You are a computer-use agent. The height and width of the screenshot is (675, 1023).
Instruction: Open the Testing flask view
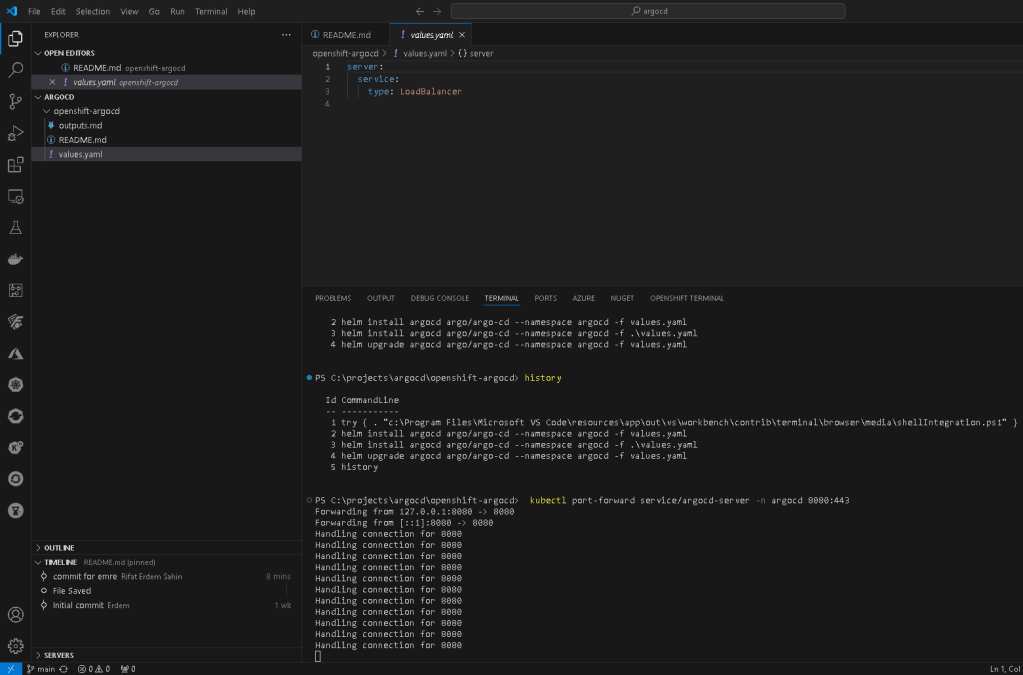[16, 228]
